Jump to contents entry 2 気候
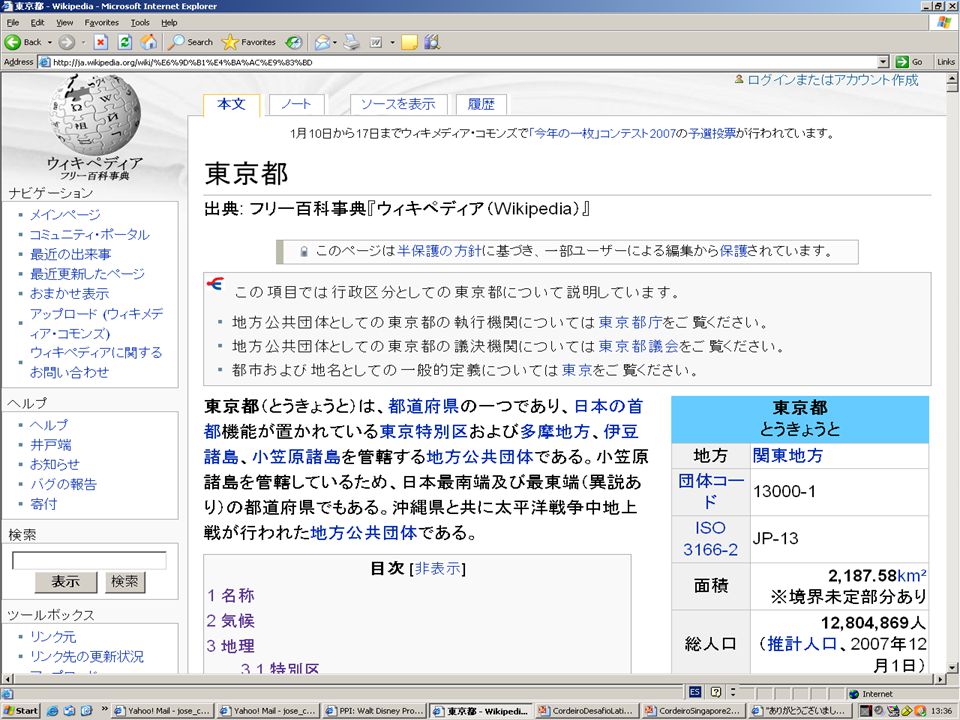The image size is (960, 720). pos(230,621)
